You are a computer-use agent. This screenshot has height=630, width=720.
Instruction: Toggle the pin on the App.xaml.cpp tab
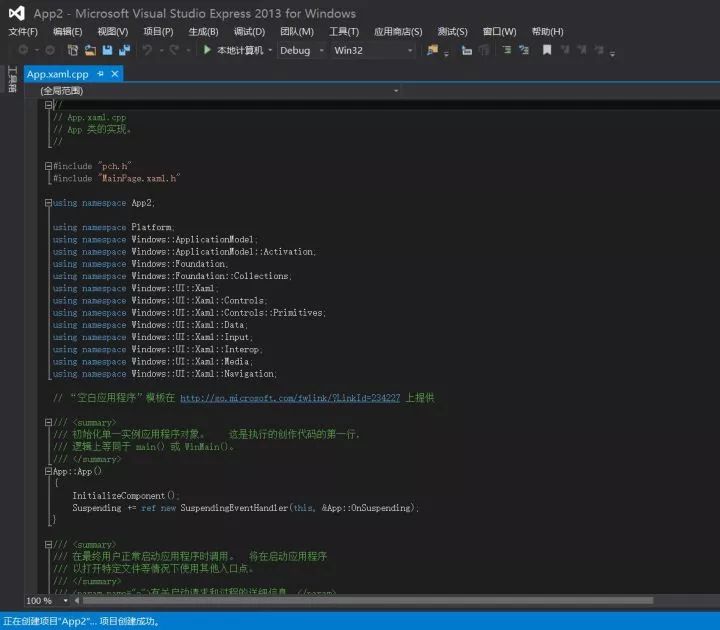(100, 74)
